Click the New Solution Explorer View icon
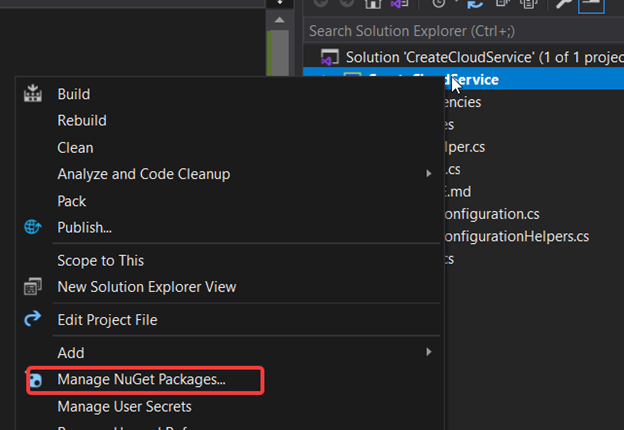The width and height of the screenshot is (624, 430). (33, 287)
